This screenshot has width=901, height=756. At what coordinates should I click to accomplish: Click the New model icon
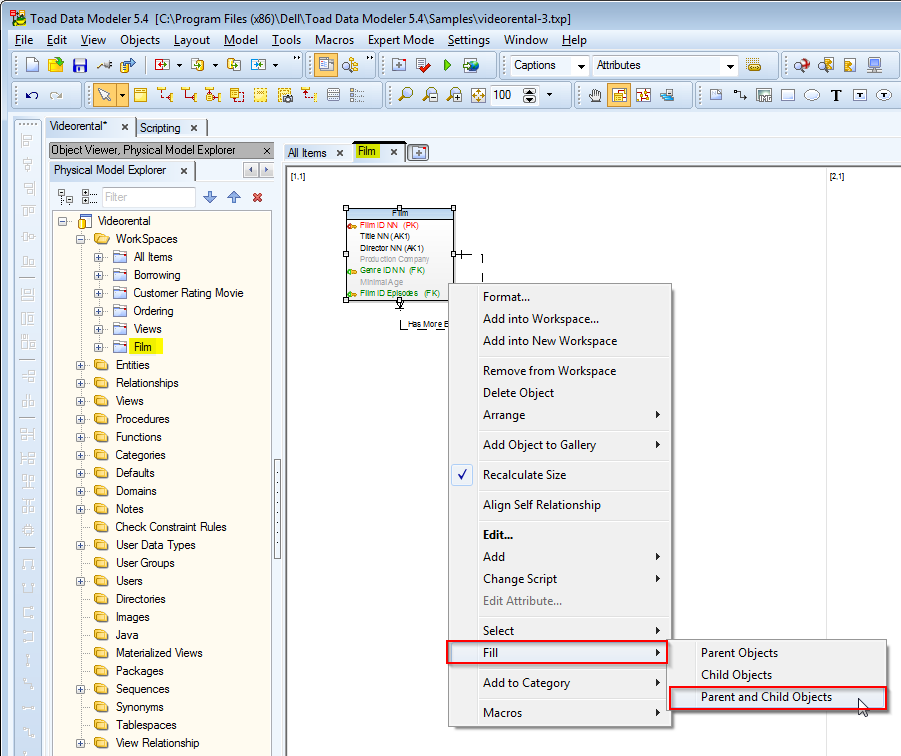[33, 65]
